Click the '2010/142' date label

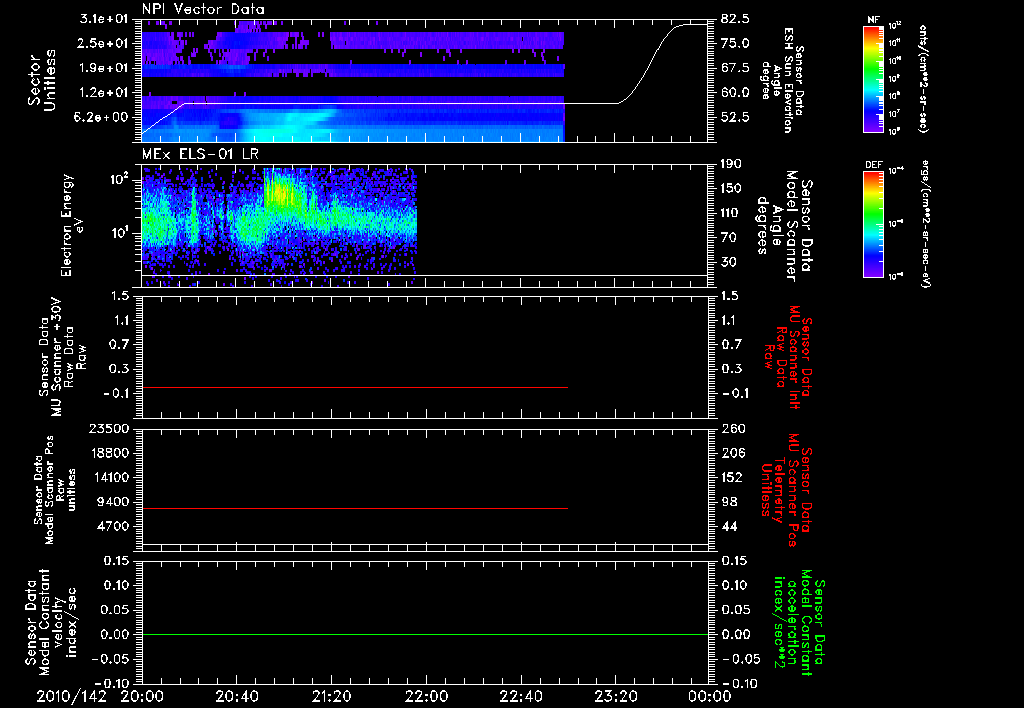click(71, 696)
